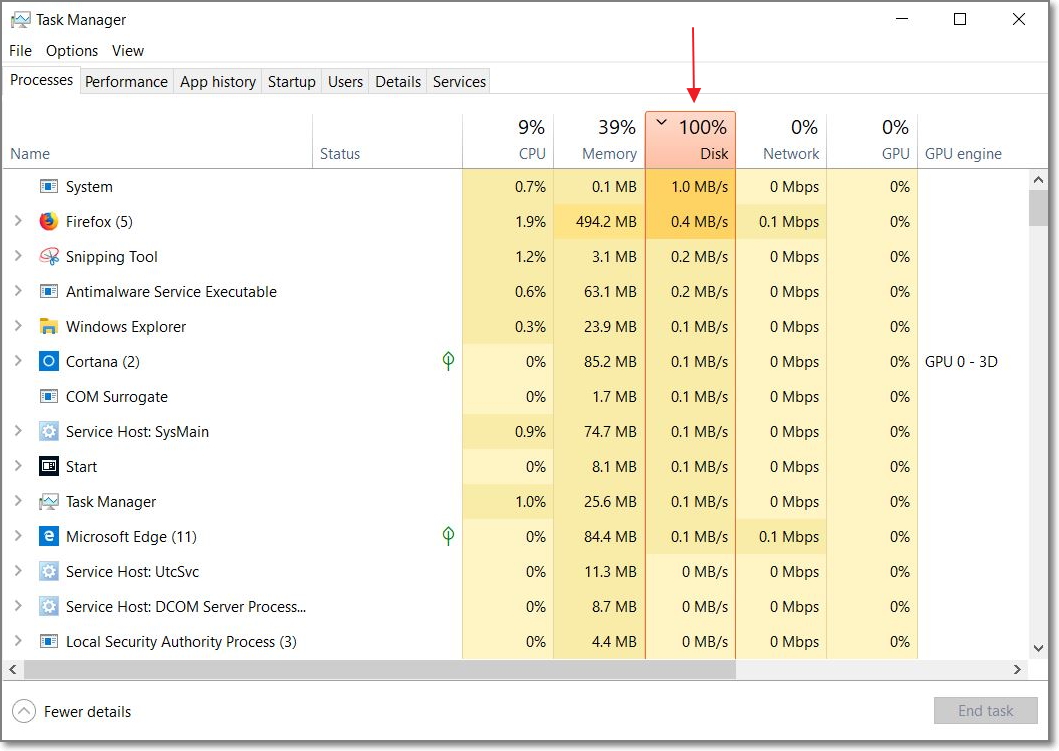Expand the Antimalware Service Executable row

point(18,291)
